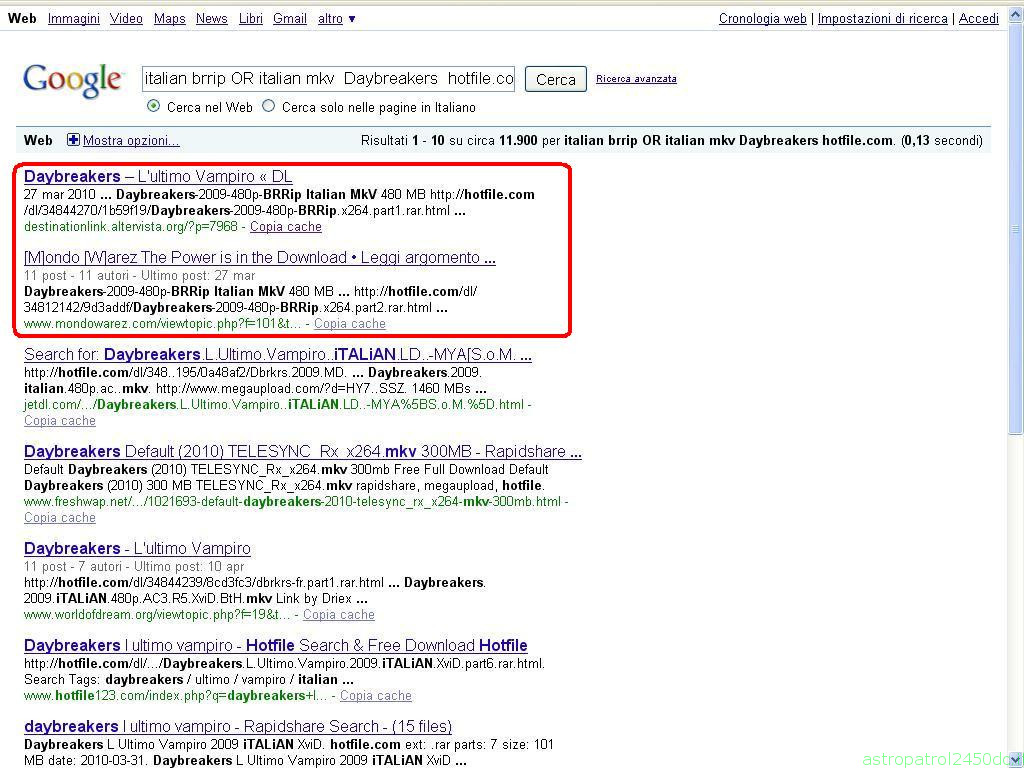Open cached copy of mondowarez.com result
Screen dimensions: 1024x768
[350, 324]
